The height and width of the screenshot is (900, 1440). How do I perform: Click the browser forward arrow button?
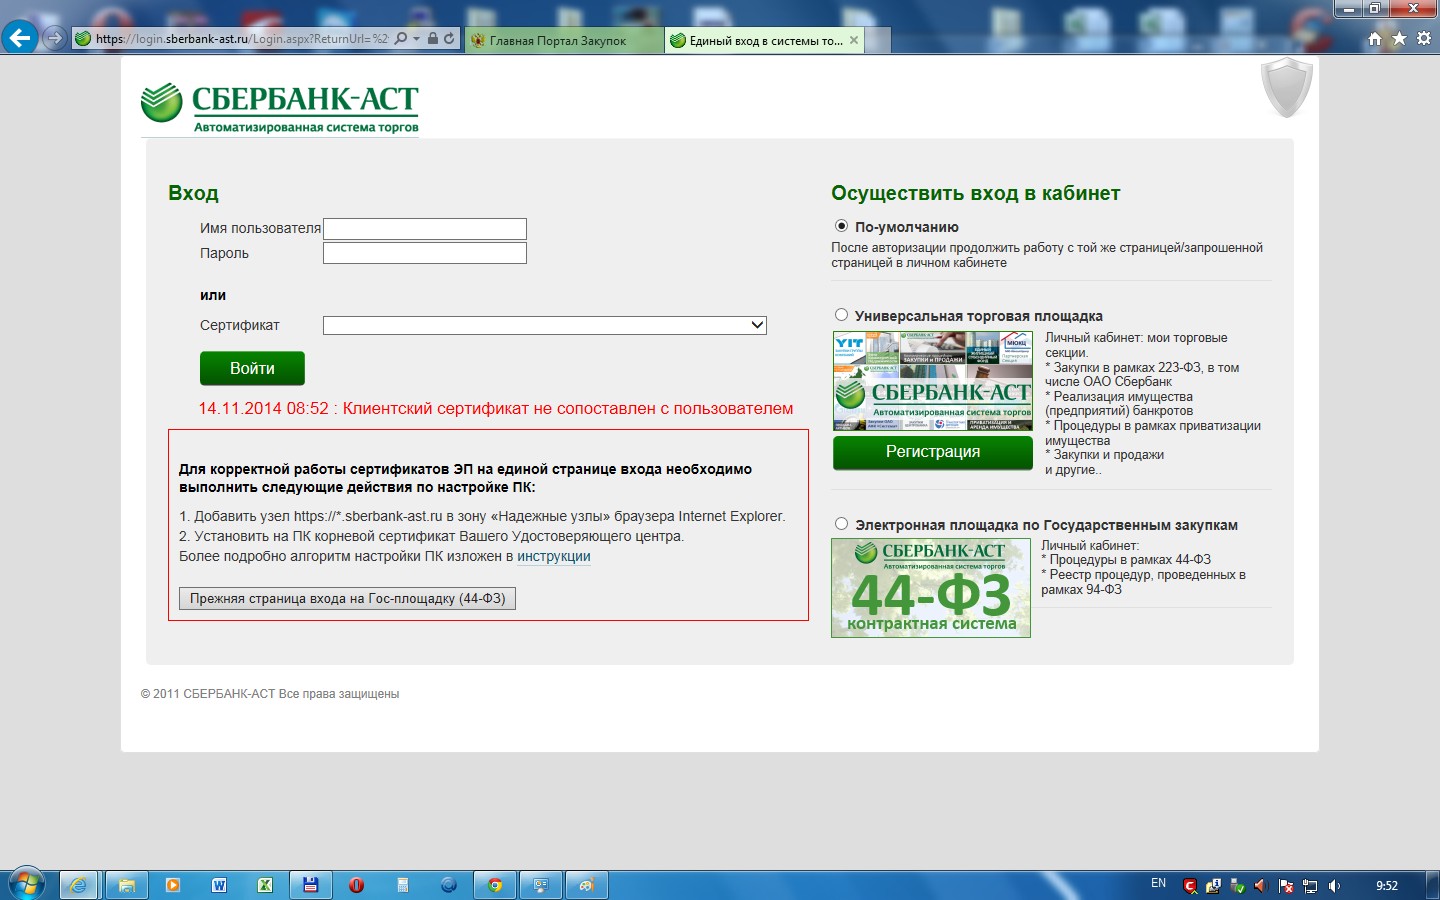pos(55,39)
